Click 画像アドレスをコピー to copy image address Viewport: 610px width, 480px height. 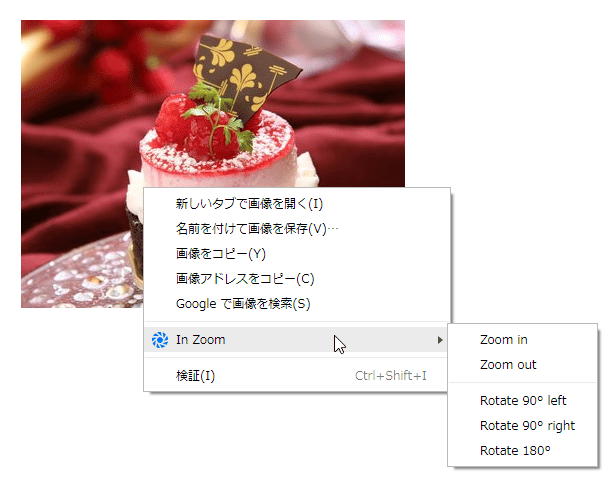coord(245,279)
